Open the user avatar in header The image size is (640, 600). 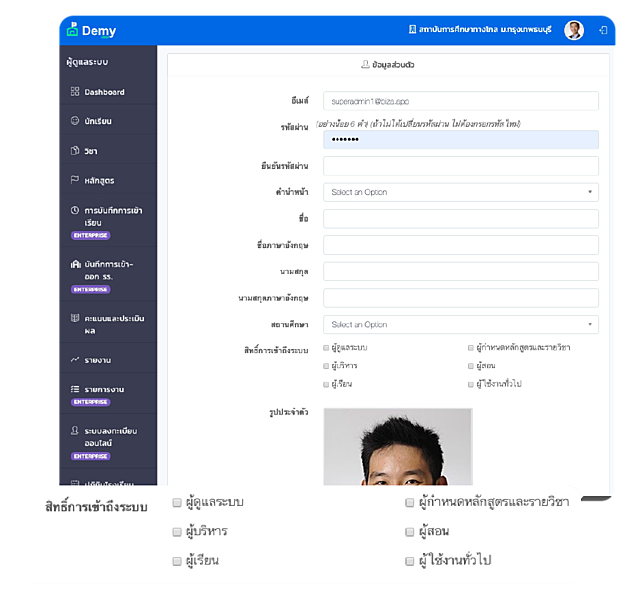[574, 30]
